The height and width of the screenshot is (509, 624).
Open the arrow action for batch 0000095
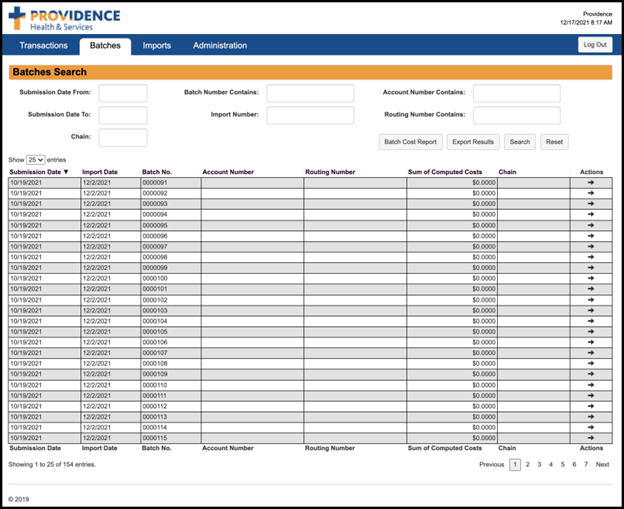[591, 225]
